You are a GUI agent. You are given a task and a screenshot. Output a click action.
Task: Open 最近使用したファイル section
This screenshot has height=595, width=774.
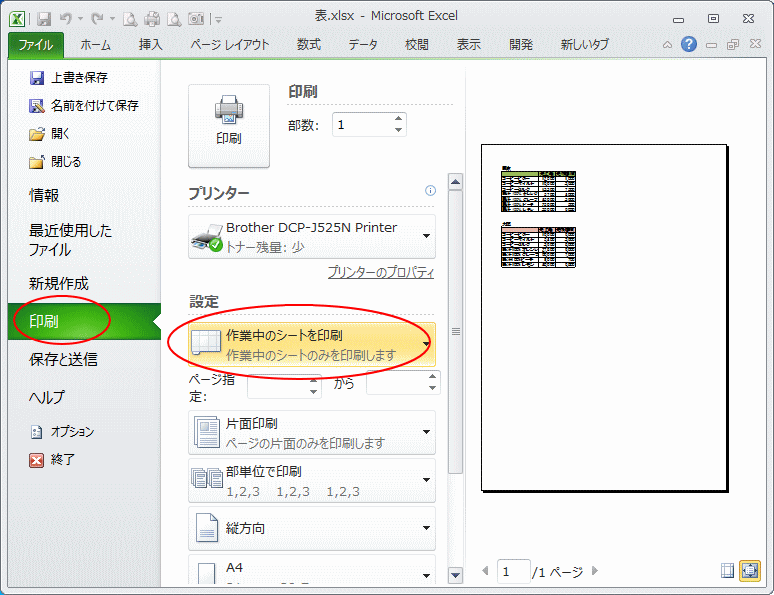[70, 240]
